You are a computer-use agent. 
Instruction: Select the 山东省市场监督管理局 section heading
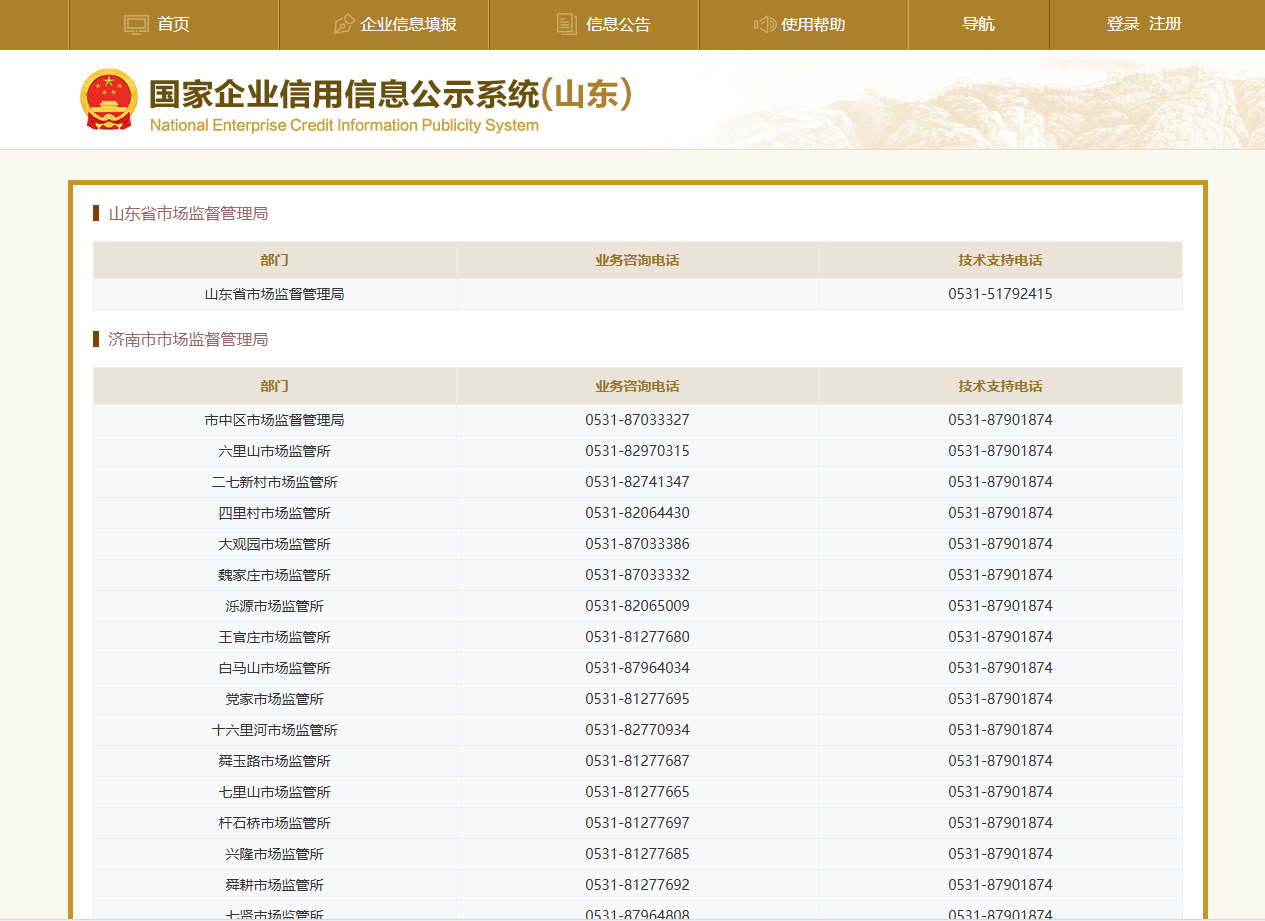tap(188, 213)
